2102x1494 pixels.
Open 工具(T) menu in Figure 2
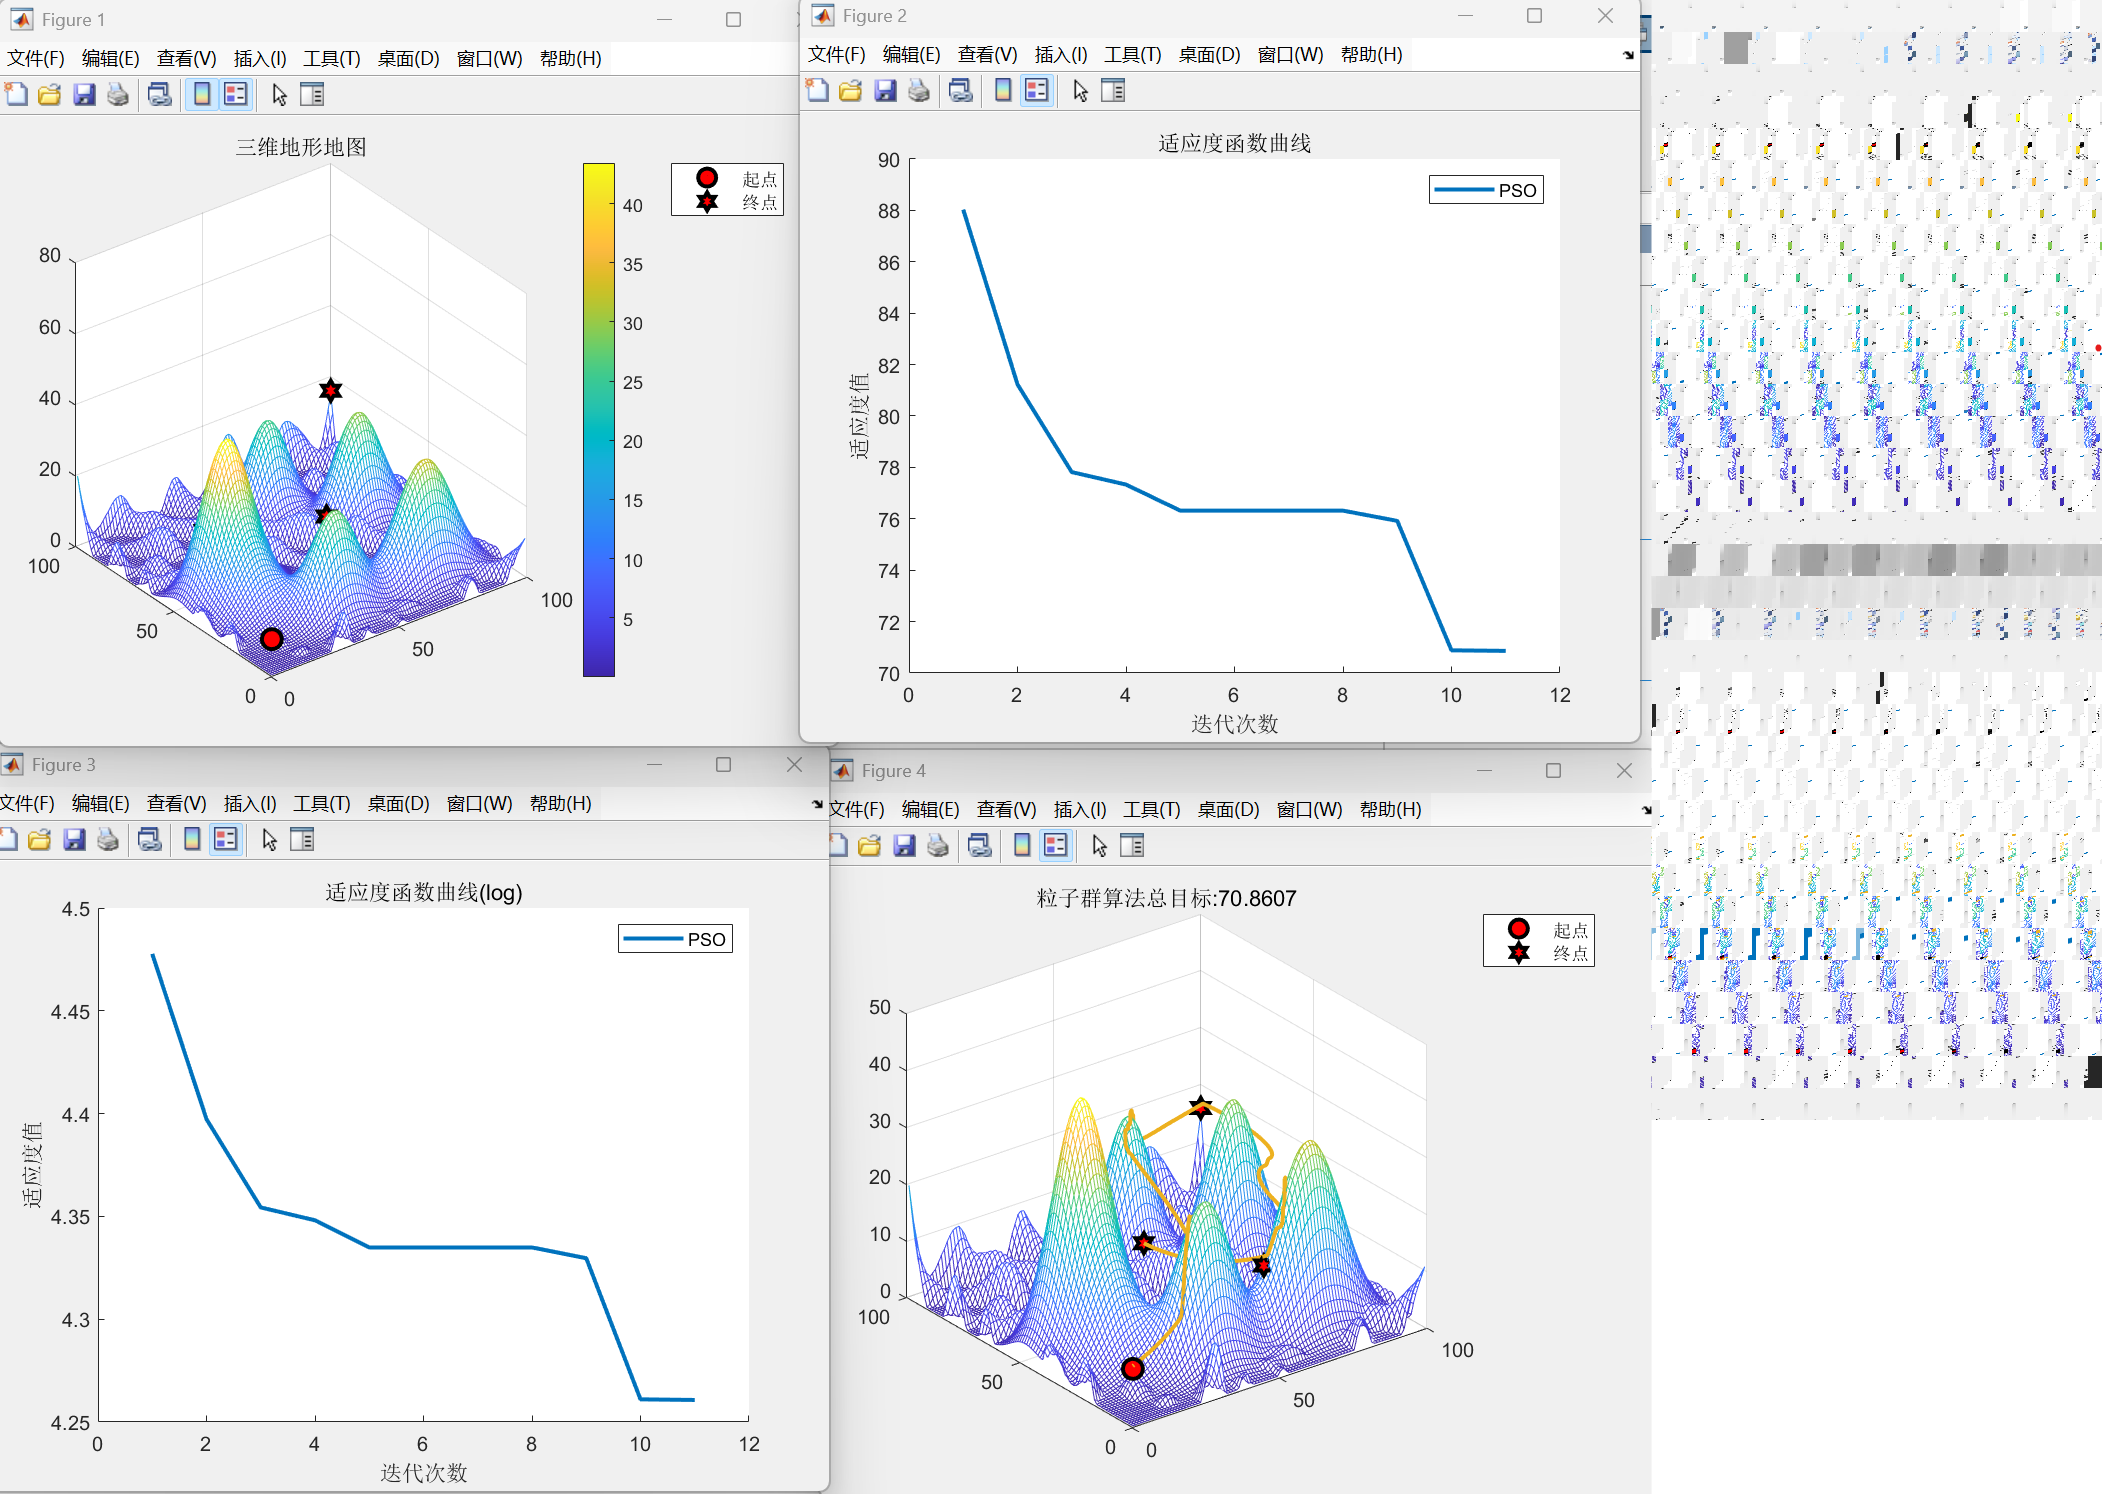pyautogui.click(x=1132, y=54)
